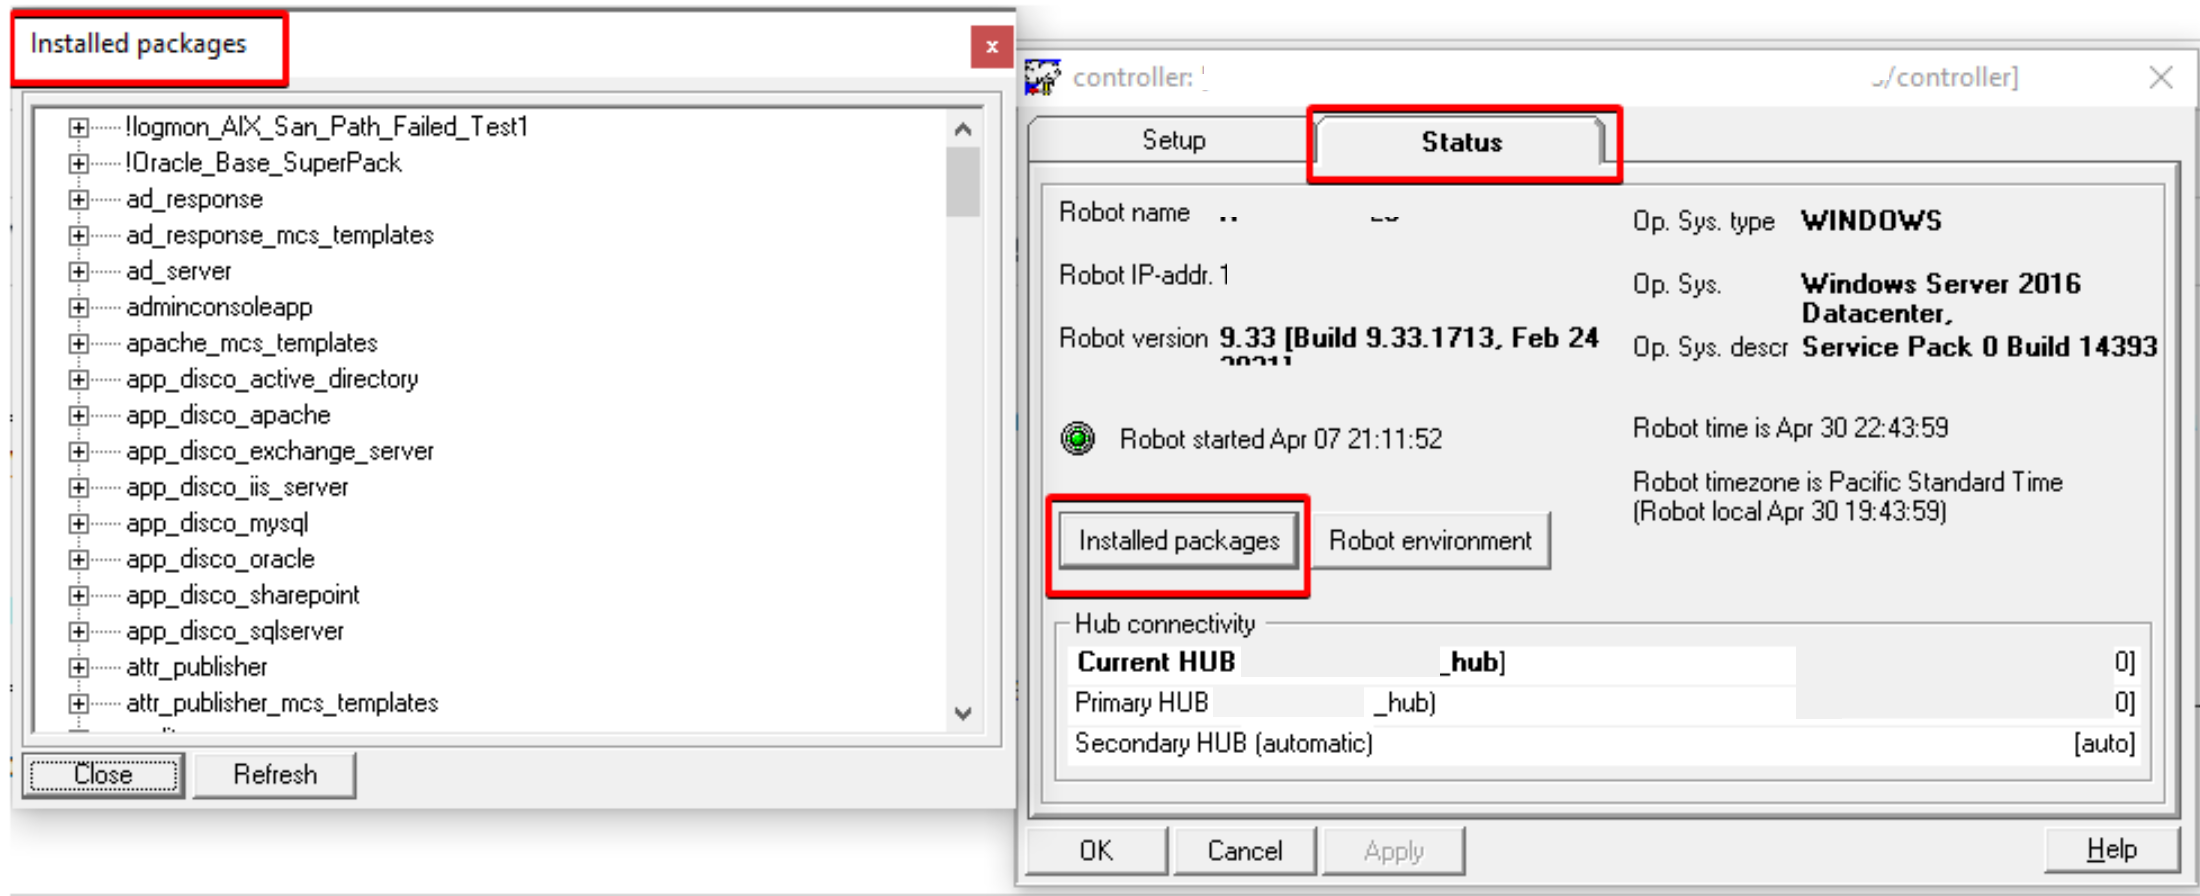This screenshot has width=2200, height=896.
Task: Click the package list scrollbar thumb
Action: [x=963, y=181]
